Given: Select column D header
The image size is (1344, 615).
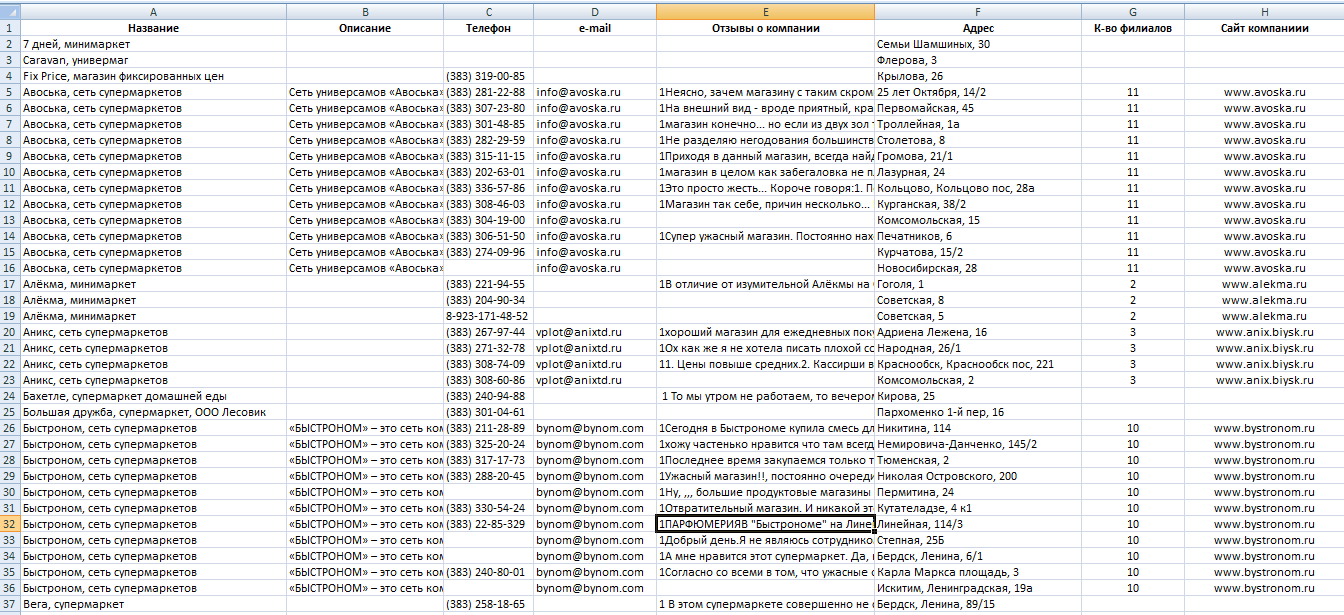Looking at the screenshot, I should tap(595, 12).
